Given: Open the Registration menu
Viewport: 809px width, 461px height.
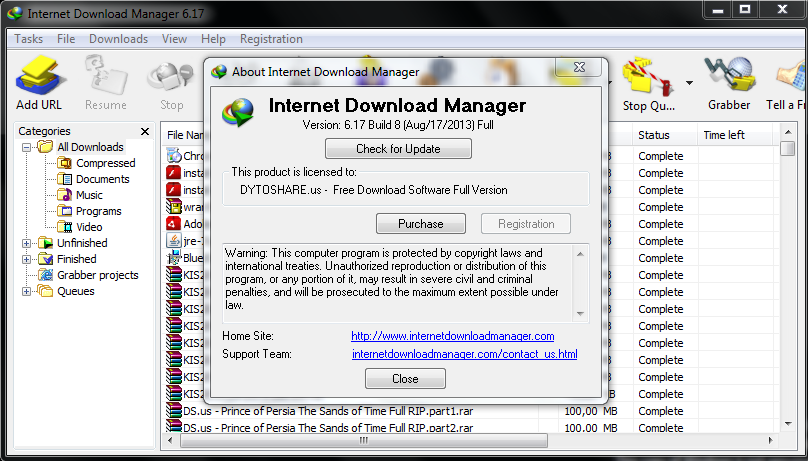Looking at the screenshot, I should pos(271,39).
